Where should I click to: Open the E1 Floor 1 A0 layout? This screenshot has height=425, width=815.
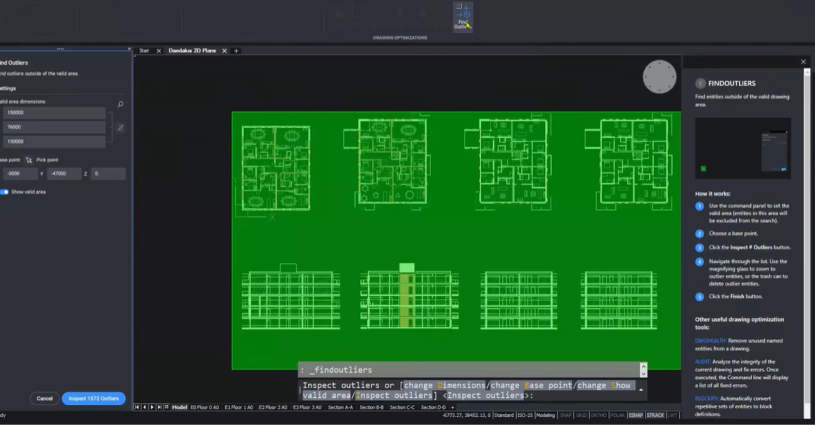239,407
